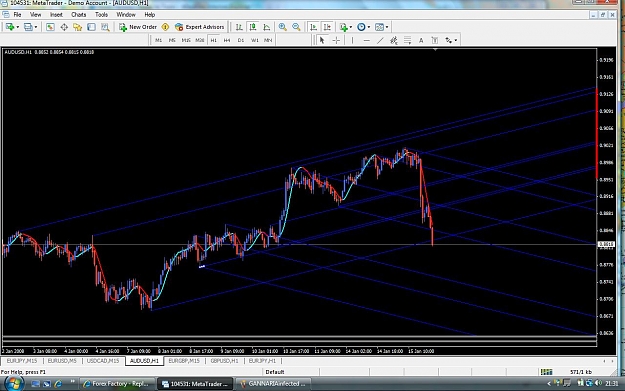Open the File menu

click(x=17, y=15)
